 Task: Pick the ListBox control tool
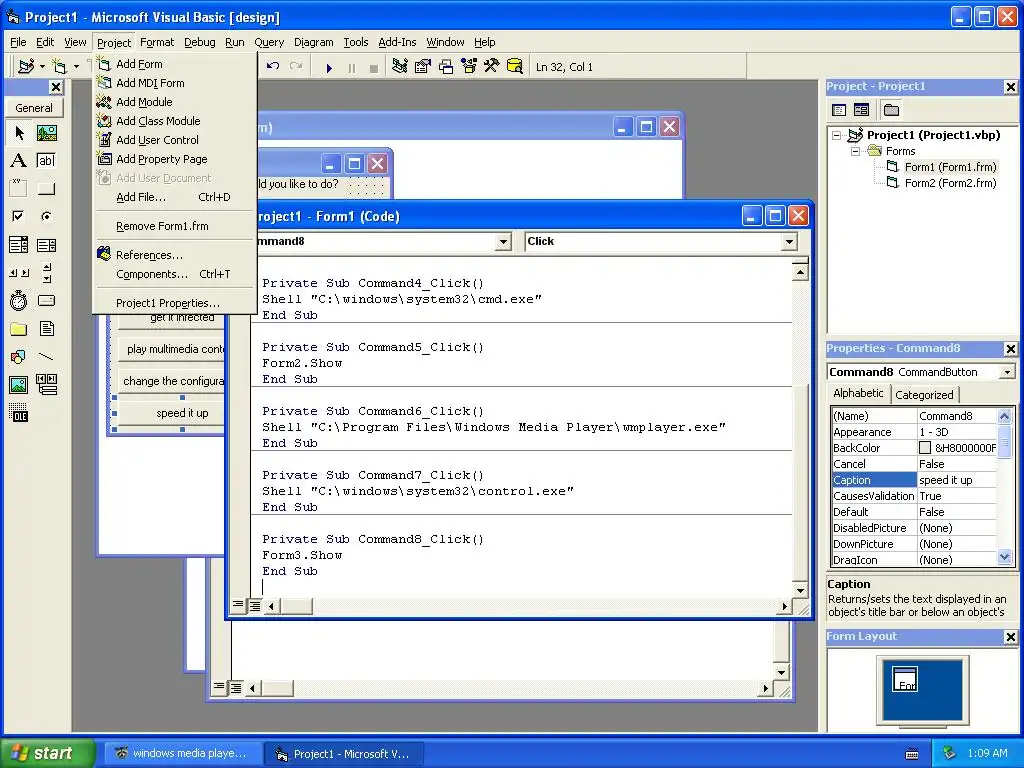(46, 245)
